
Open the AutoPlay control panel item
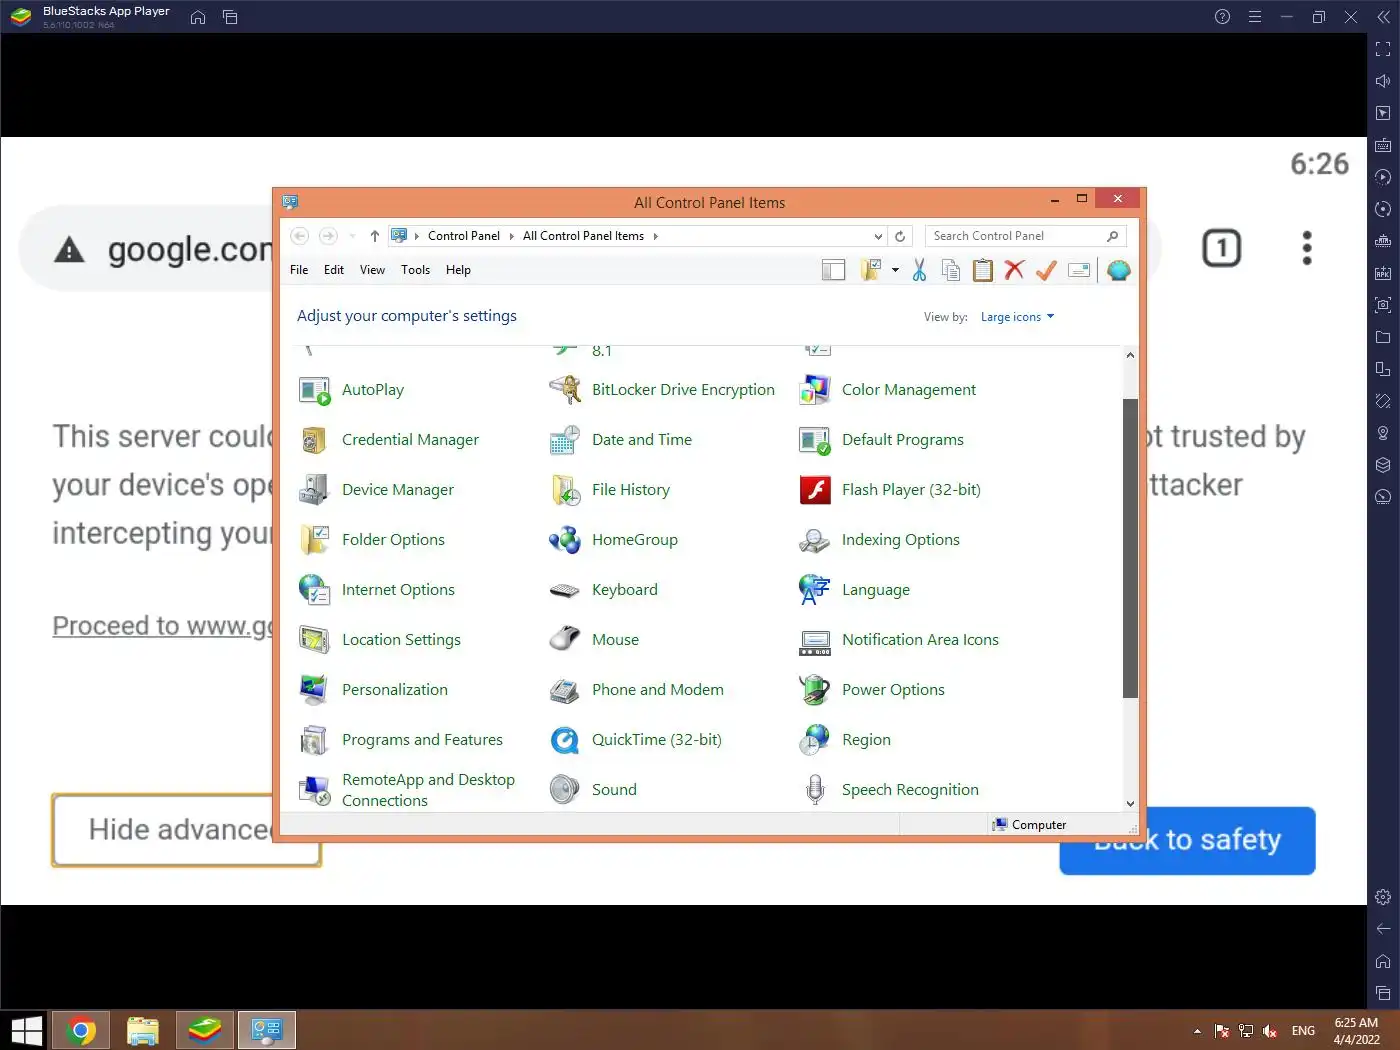tap(352, 390)
